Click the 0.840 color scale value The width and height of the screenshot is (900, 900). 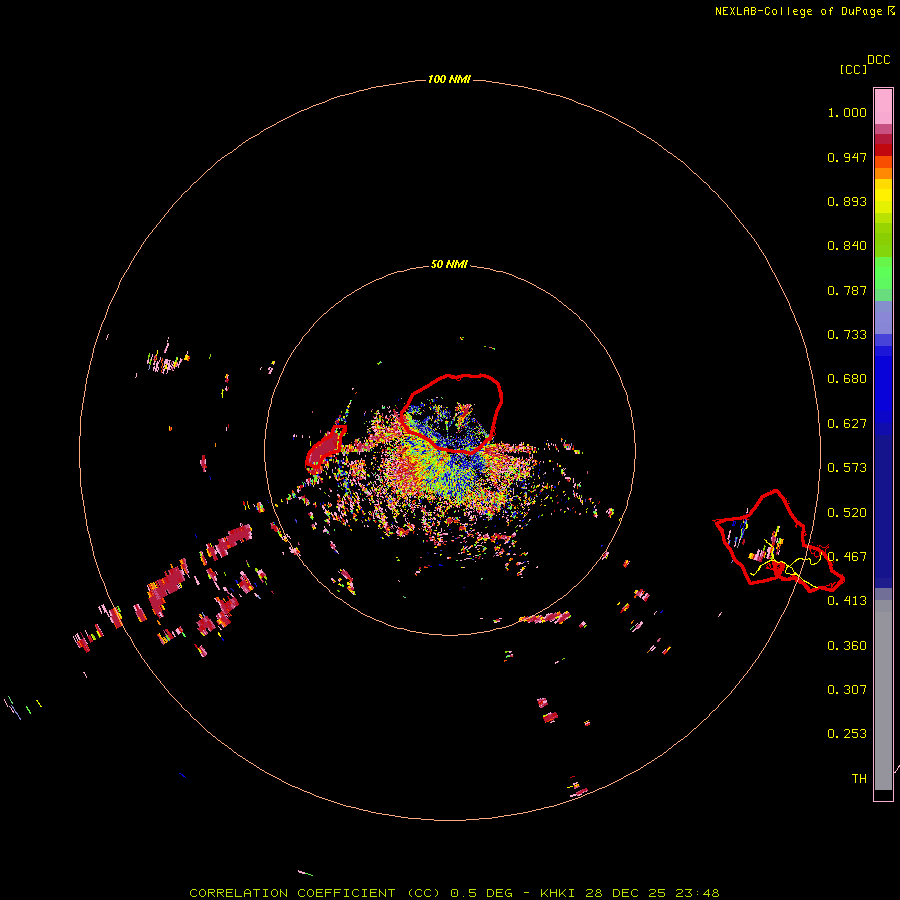click(x=847, y=246)
